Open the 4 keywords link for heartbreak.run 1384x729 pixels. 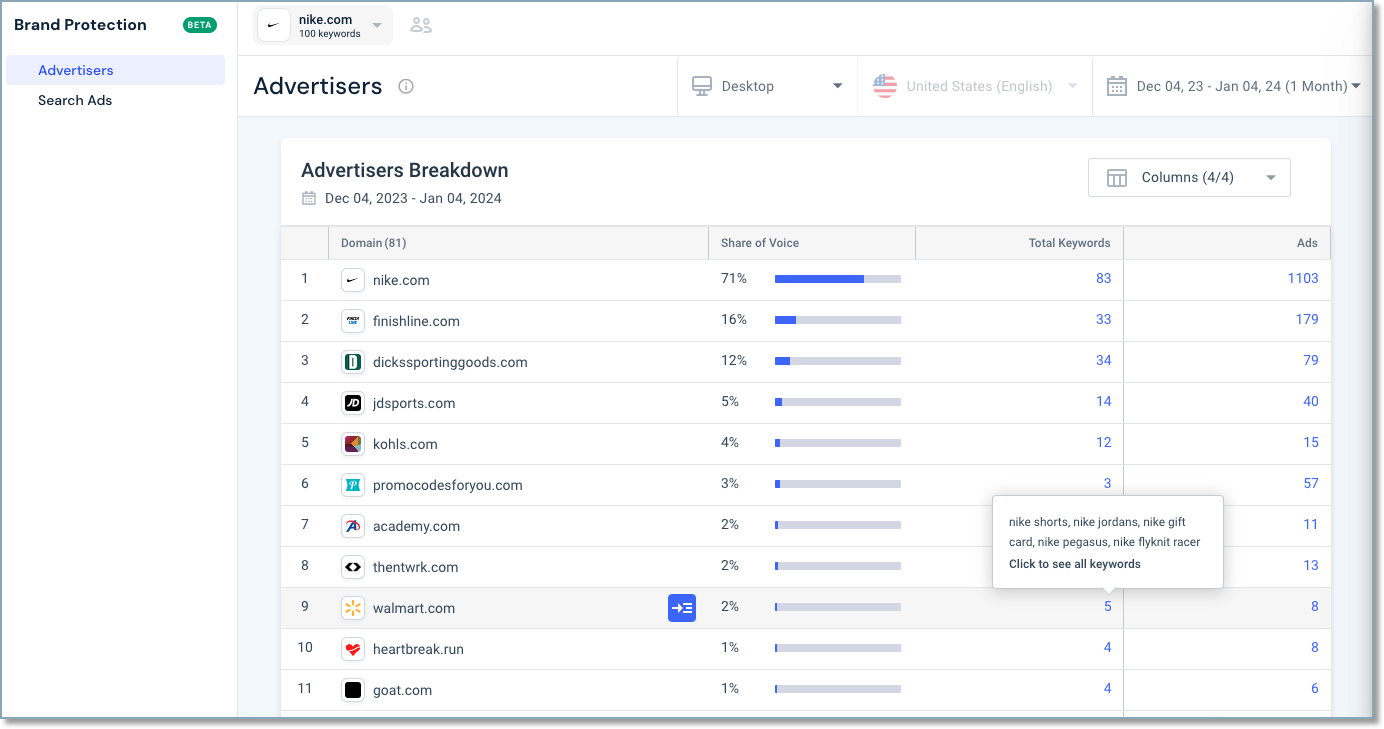tap(1108, 647)
